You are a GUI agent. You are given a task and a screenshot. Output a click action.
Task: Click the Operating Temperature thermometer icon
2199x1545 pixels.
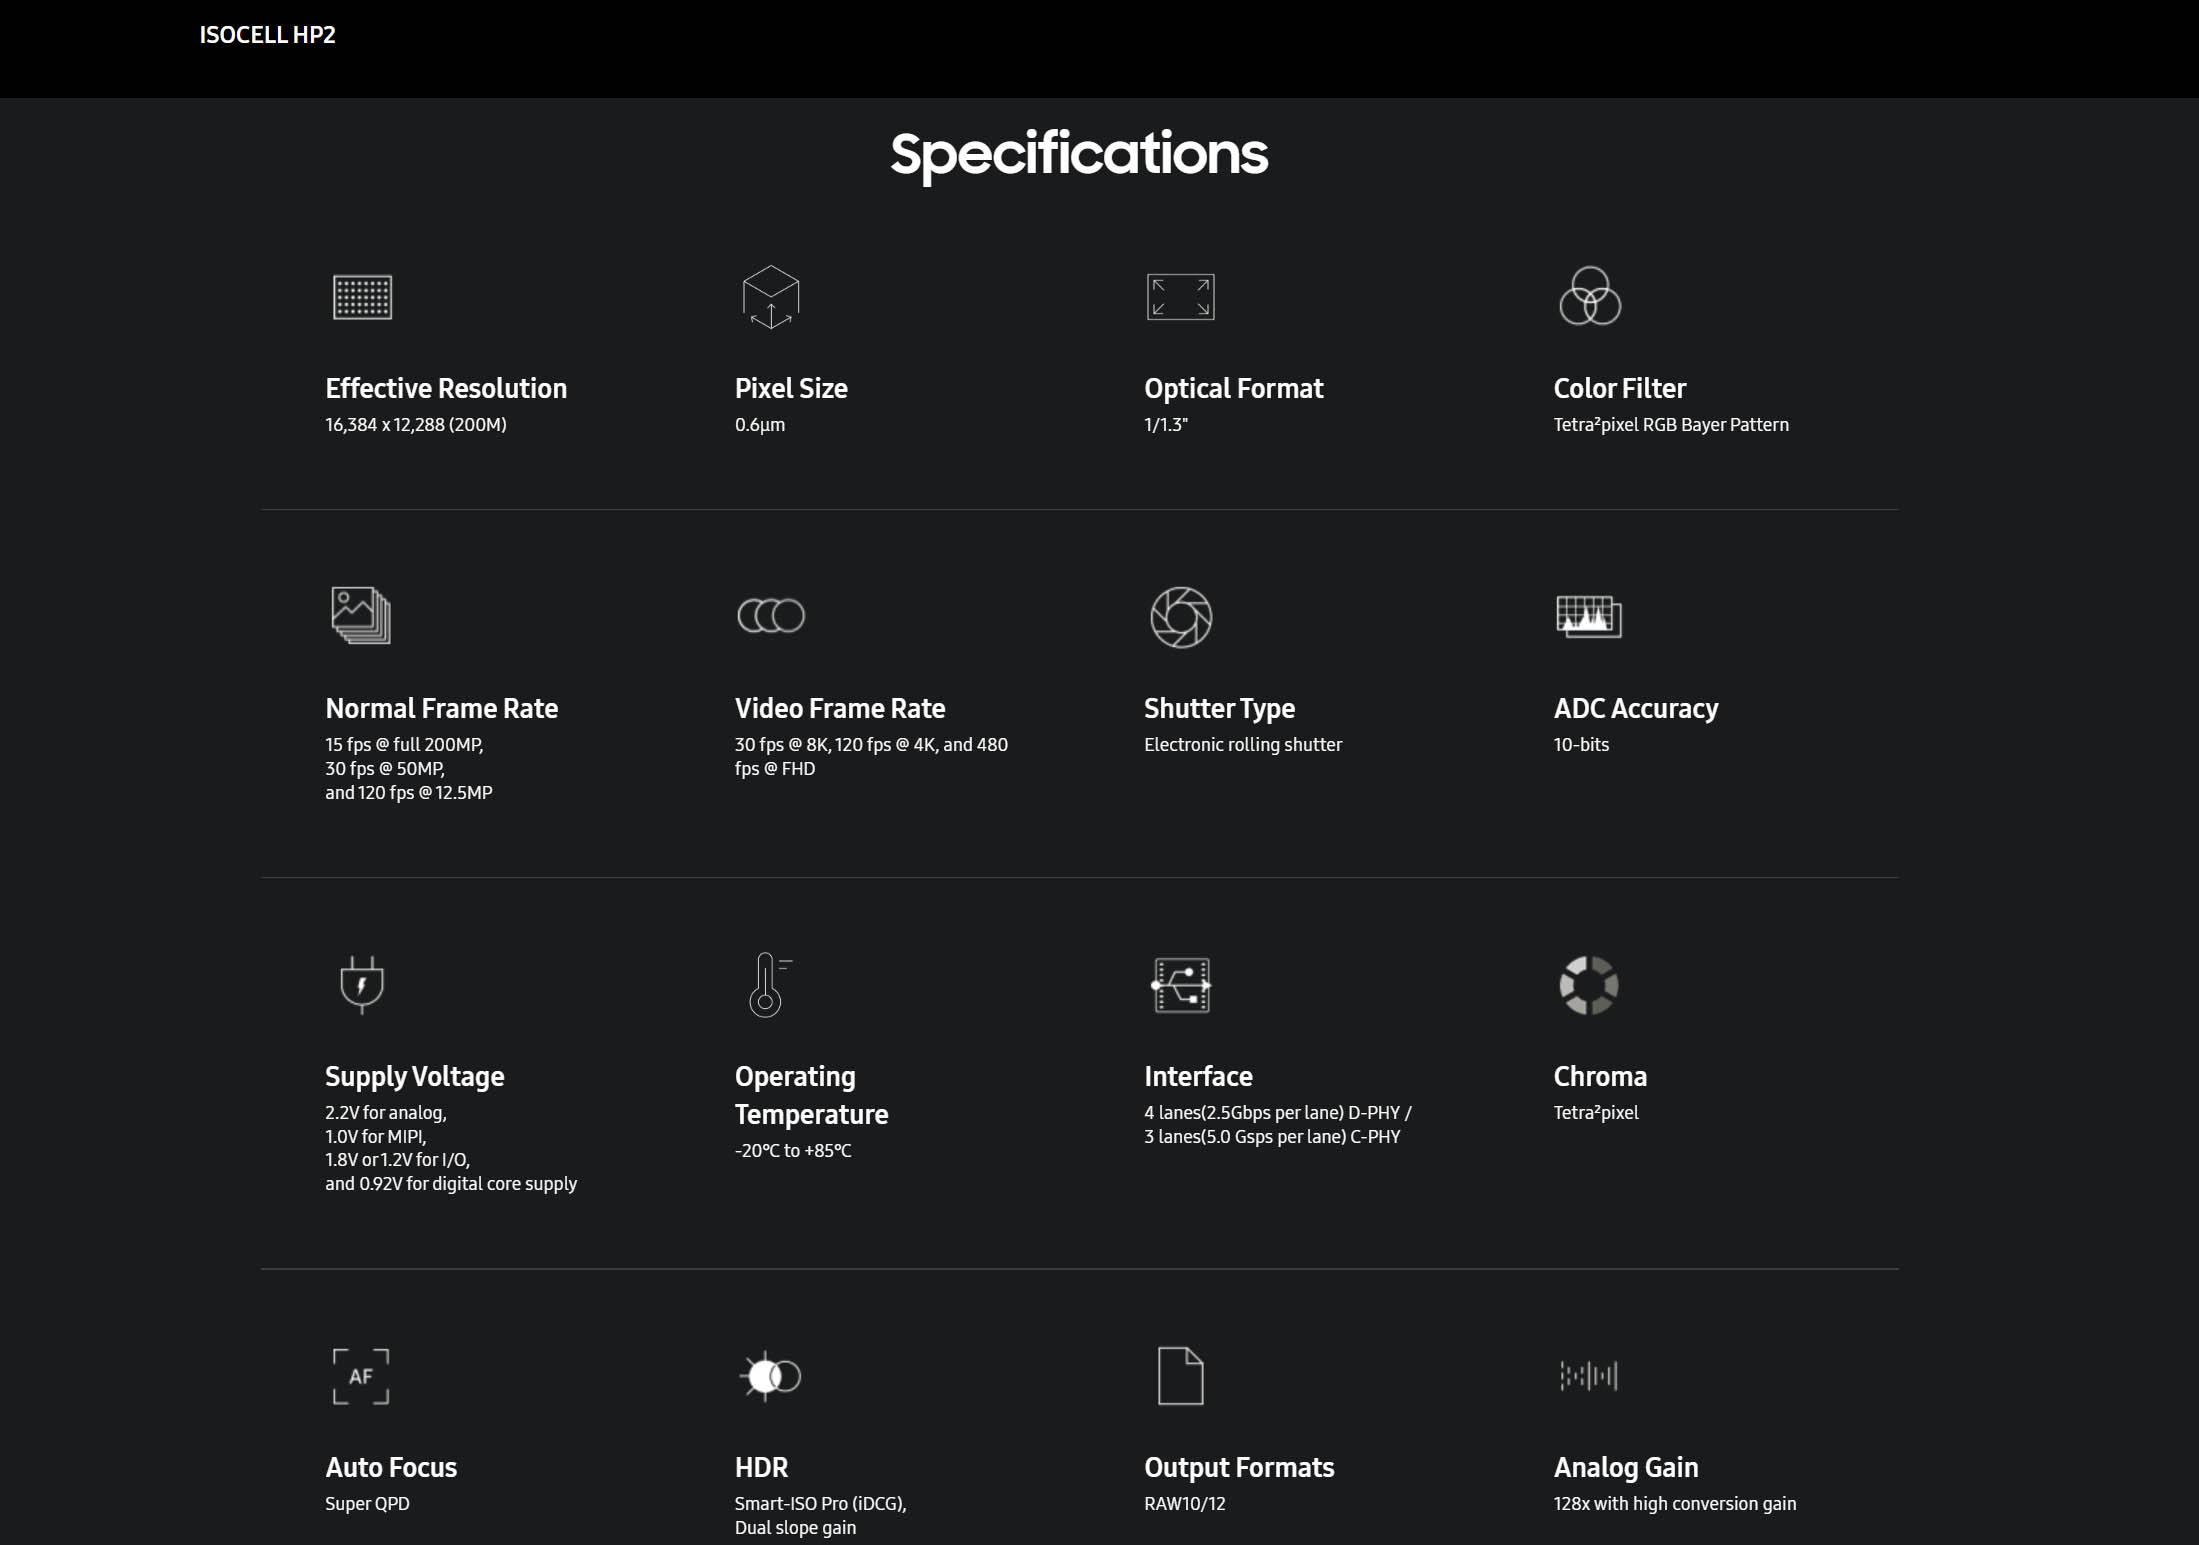point(769,985)
